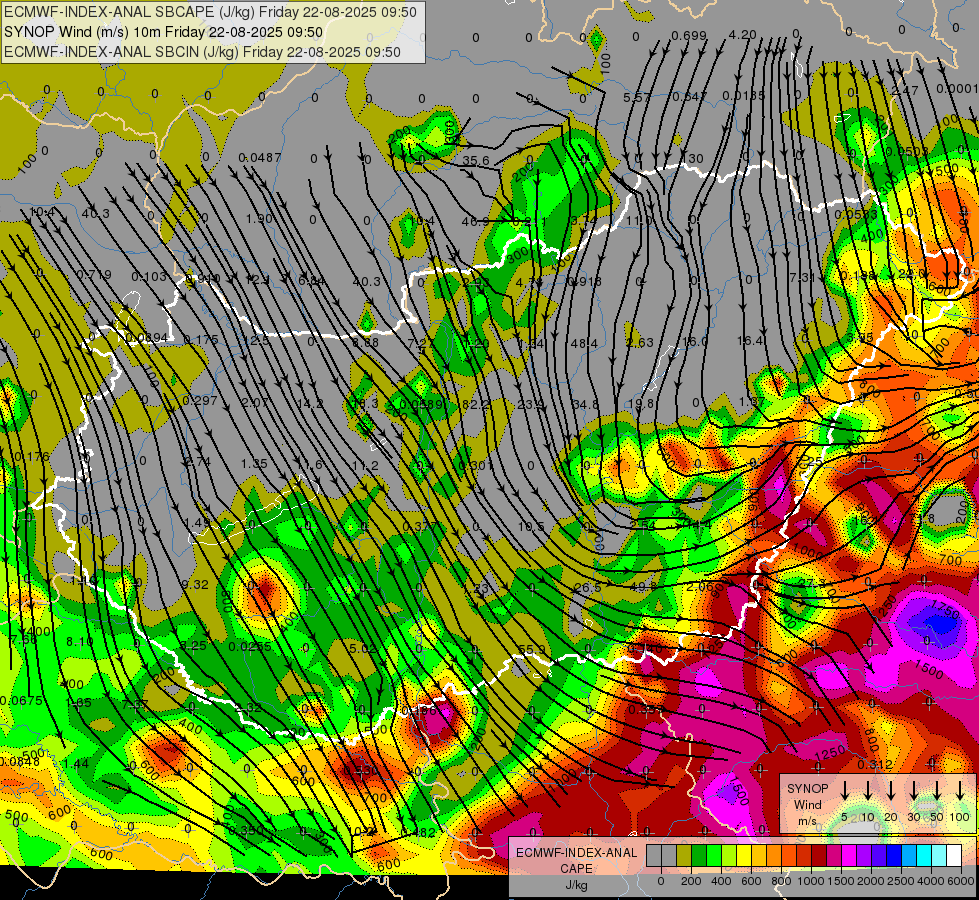Screen dimensions: 979x900
Task: Click the '1250' contour label on the map
Action: point(830,753)
